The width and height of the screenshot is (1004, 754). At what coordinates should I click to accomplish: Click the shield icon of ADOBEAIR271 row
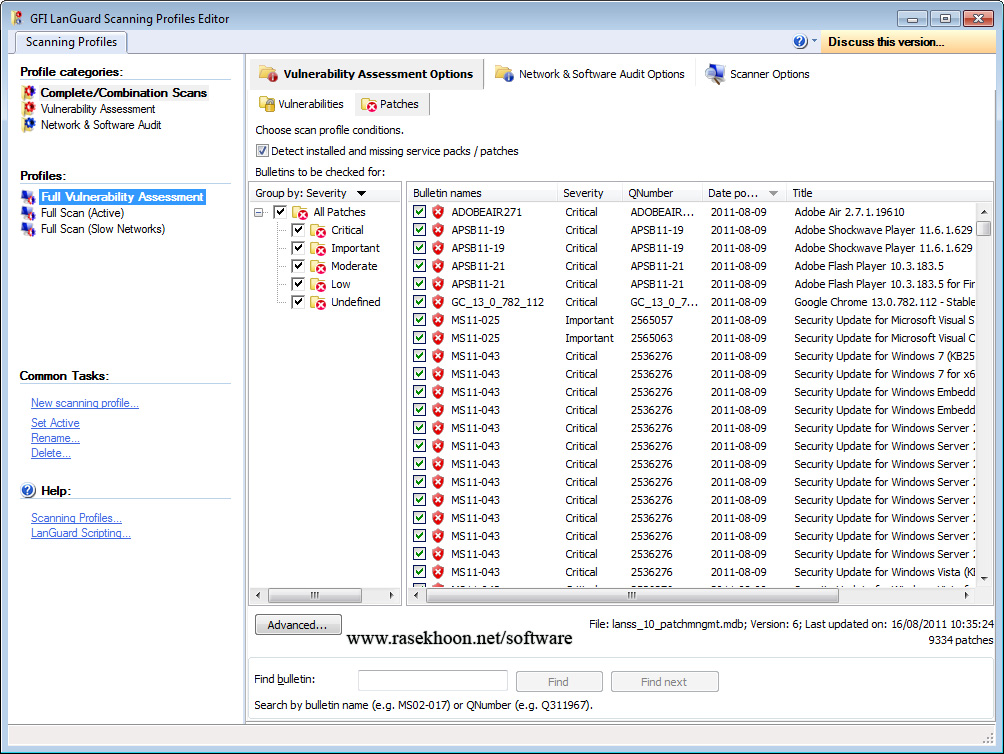(438, 212)
